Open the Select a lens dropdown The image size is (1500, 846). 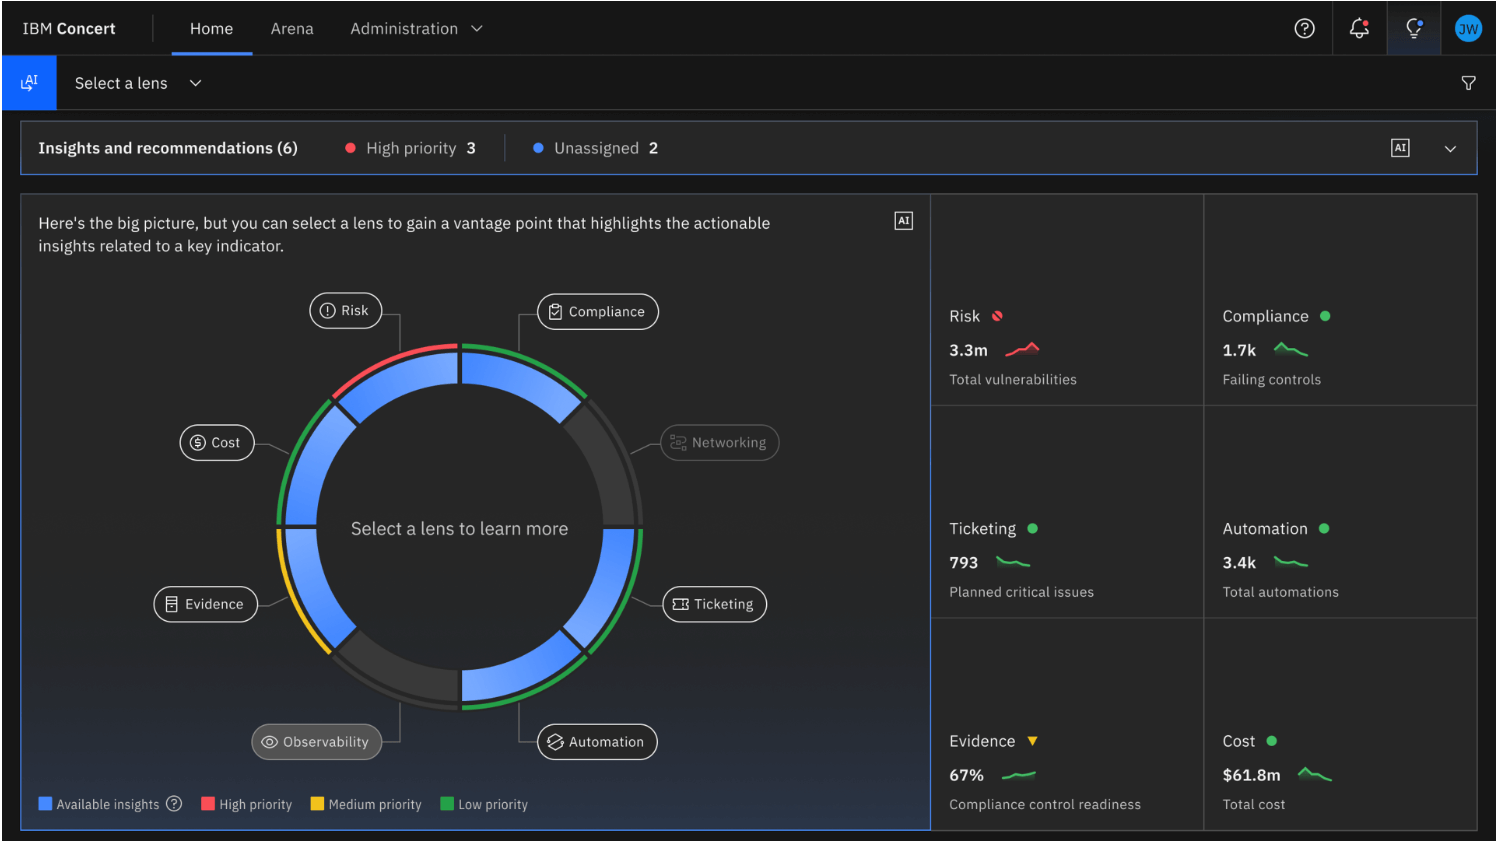pos(138,83)
